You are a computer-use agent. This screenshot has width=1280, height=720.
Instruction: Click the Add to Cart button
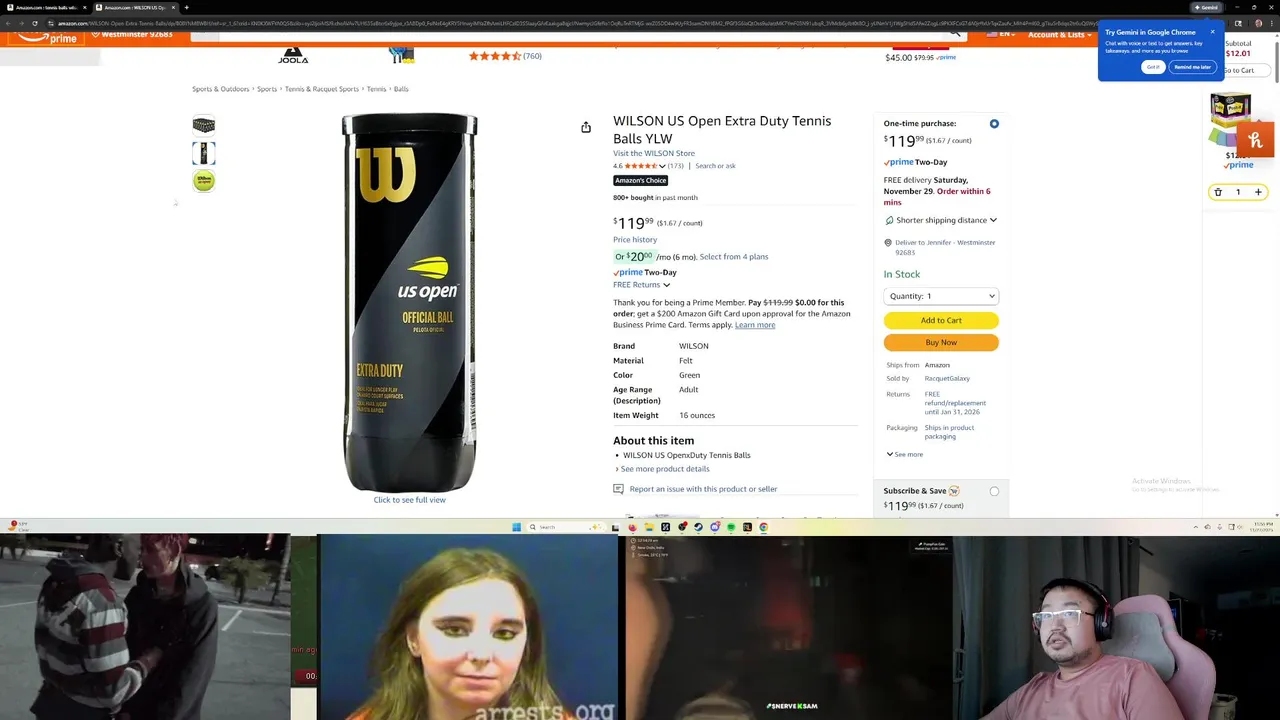(941, 320)
